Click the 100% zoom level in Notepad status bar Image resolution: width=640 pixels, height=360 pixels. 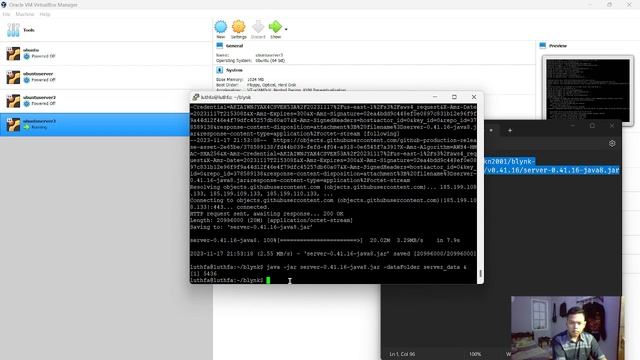[x=475, y=354]
